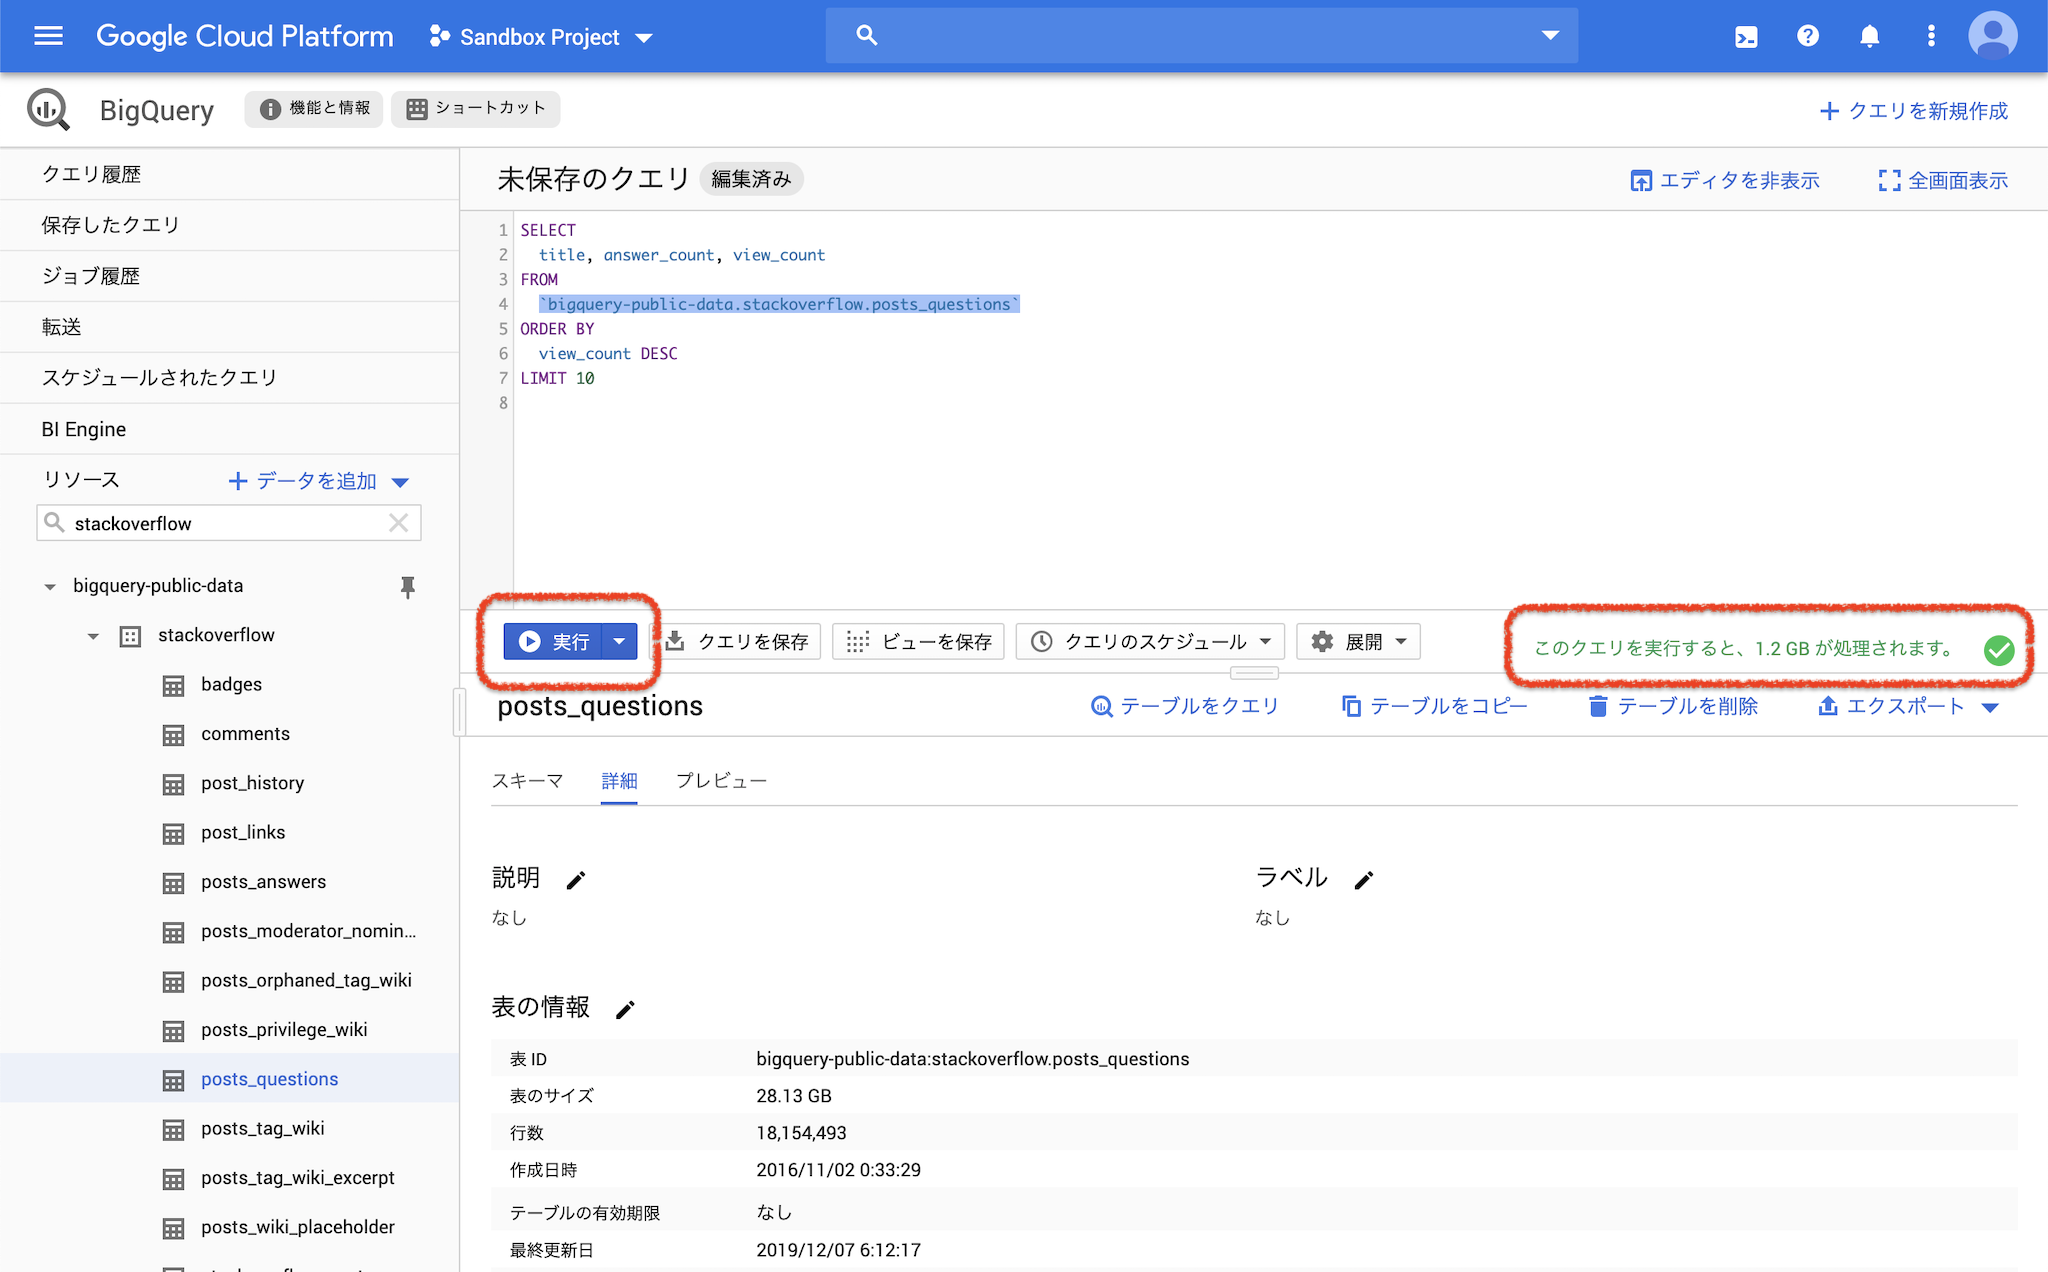Viewport: 2048px width, 1272px height.
Task: Unpin the bigquery-public-data project
Action: (x=407, y=587)
